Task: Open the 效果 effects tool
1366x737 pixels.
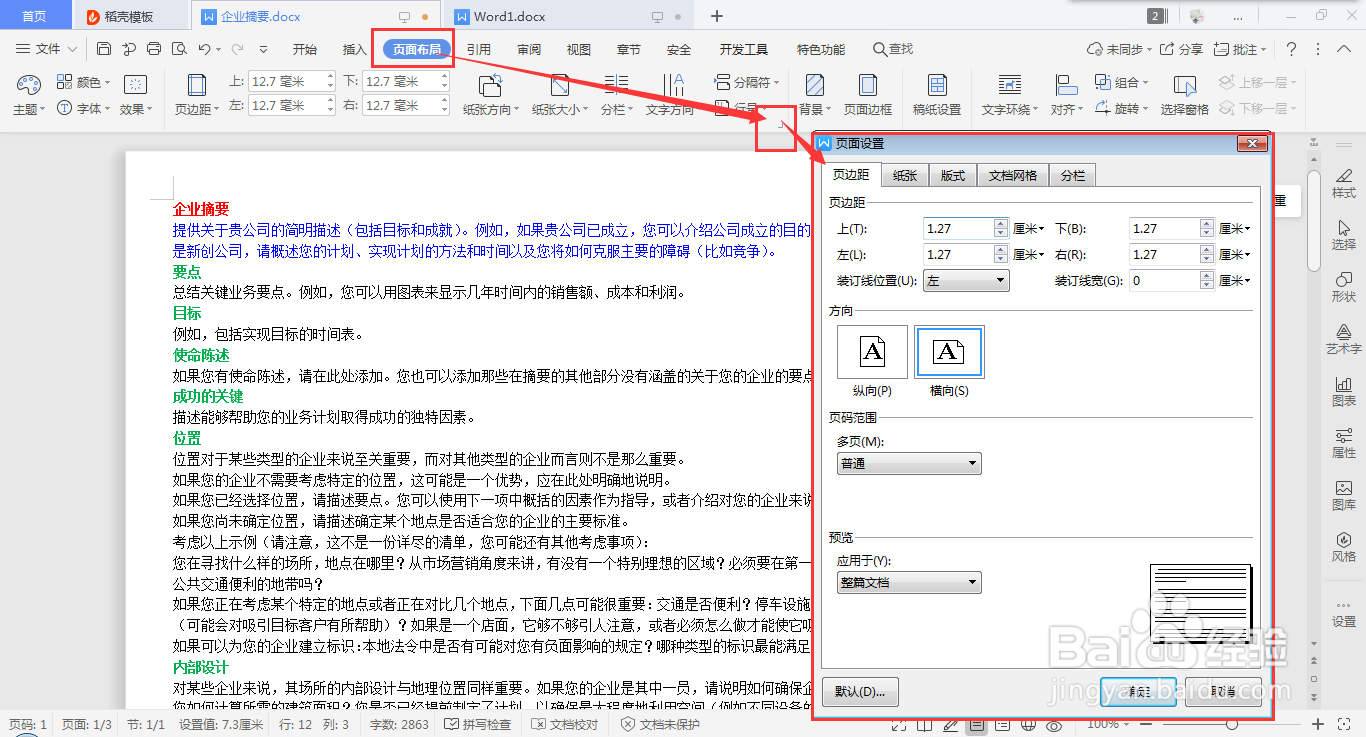Action: (x=135, y=96)
